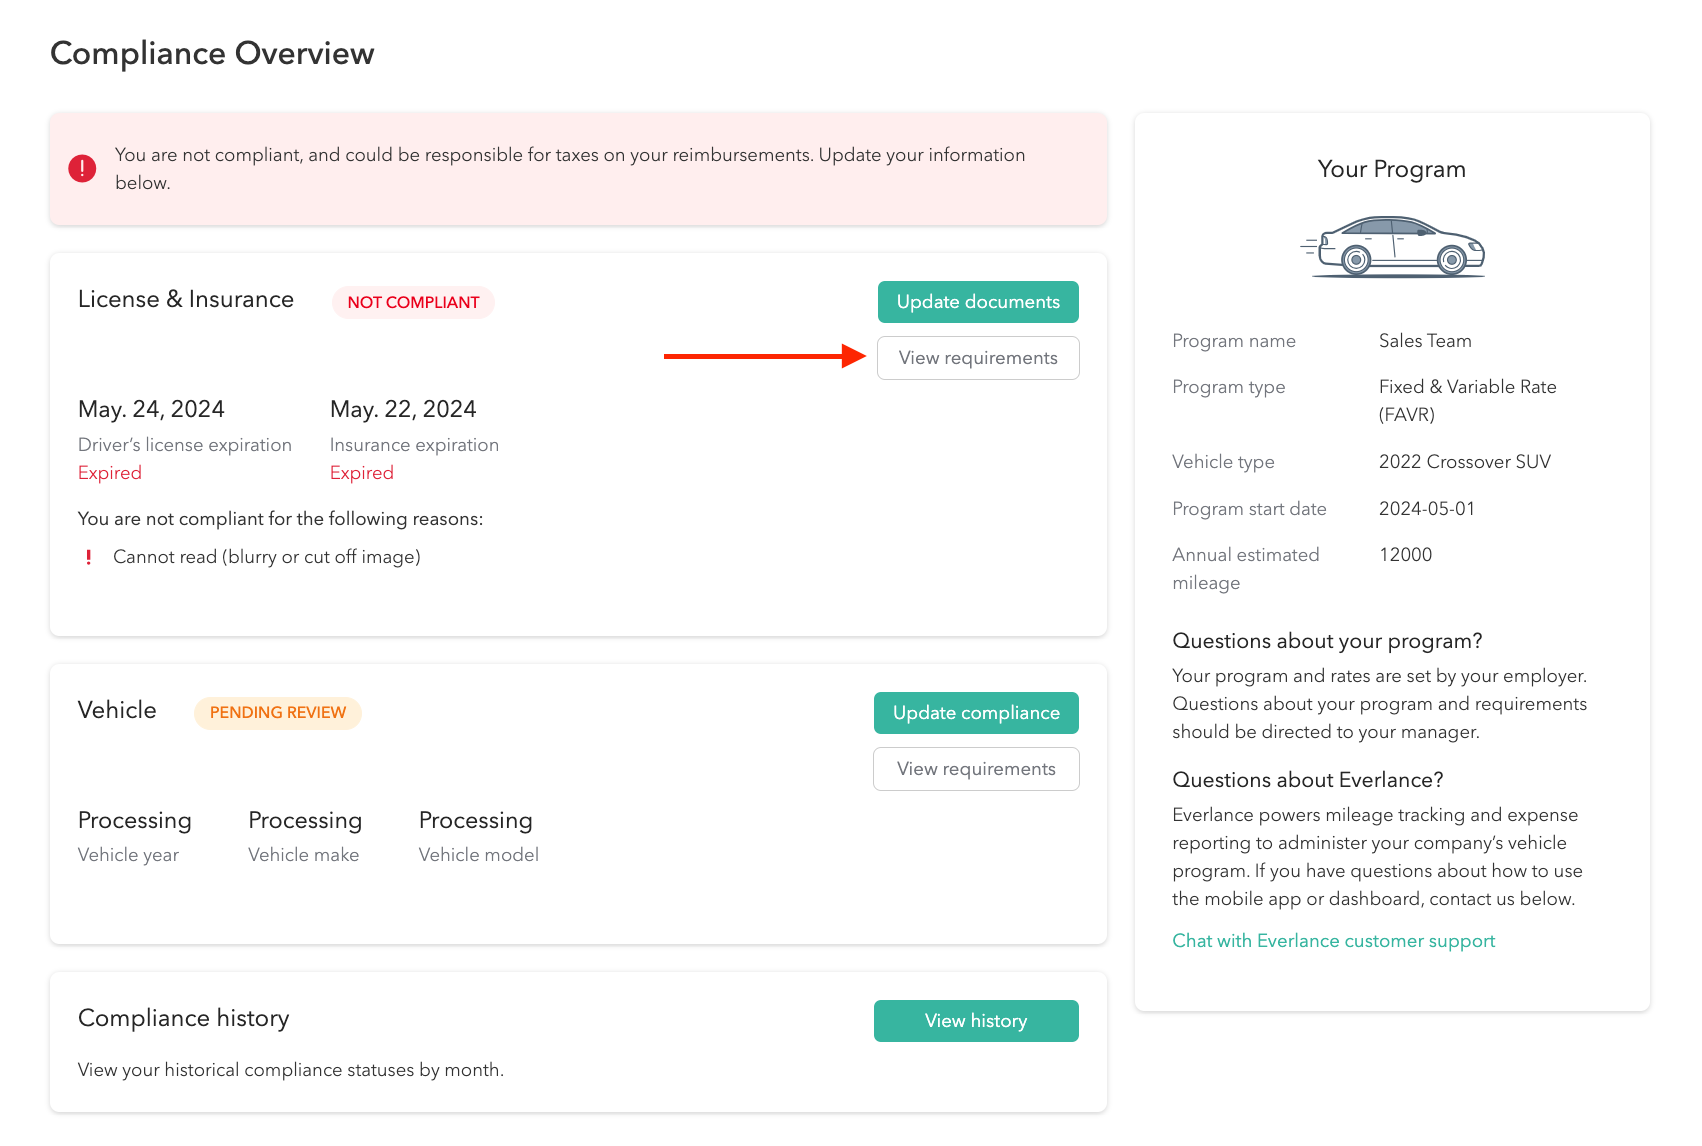
Task: Click the Vehicle make Processing status
Action: coord(305,821)
